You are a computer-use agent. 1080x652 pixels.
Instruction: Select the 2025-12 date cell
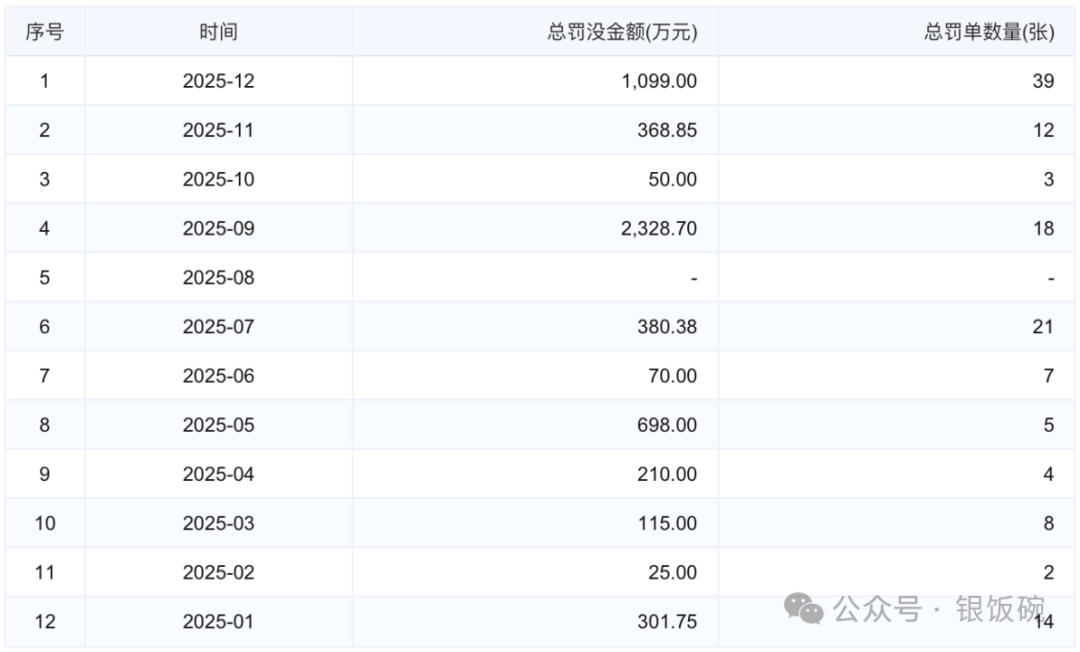[x=218, y=81]
